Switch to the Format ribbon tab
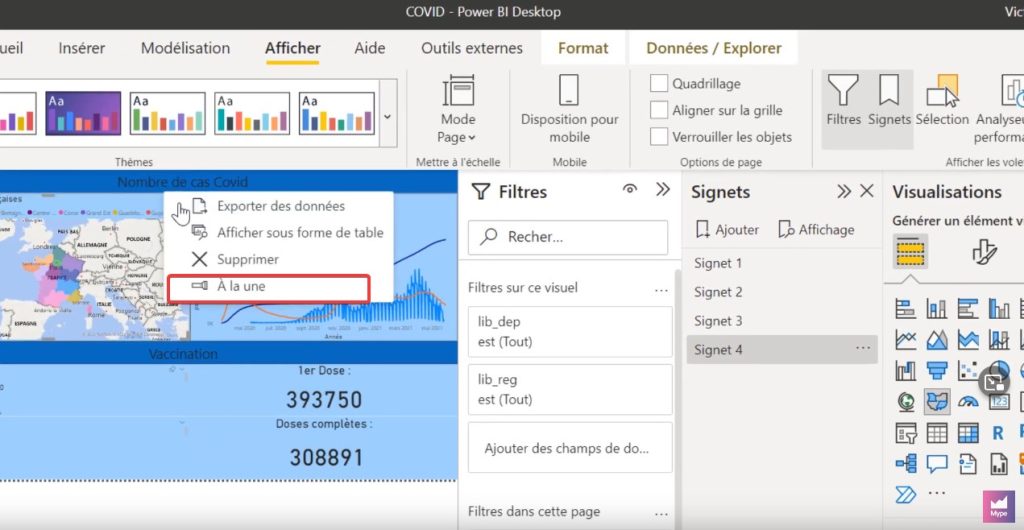This screenshot has width=1024, height=530. click(583, 48)
